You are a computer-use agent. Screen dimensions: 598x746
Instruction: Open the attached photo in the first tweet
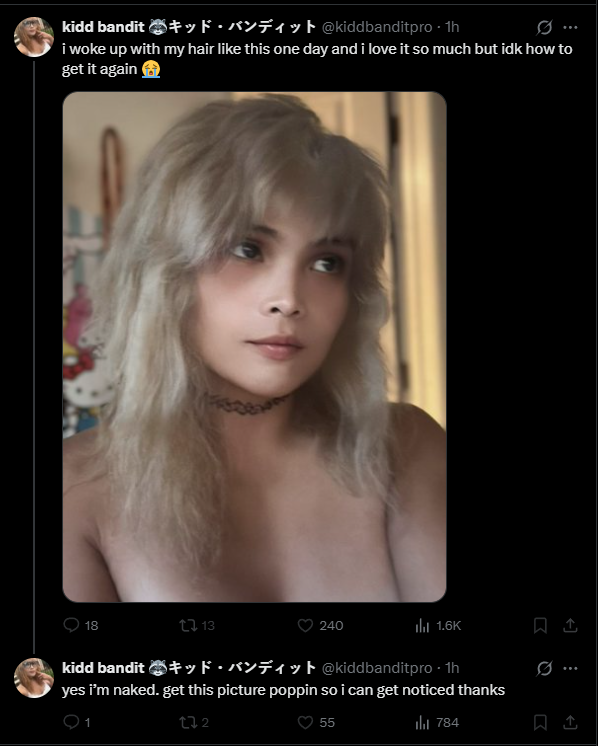pos(255,347)
